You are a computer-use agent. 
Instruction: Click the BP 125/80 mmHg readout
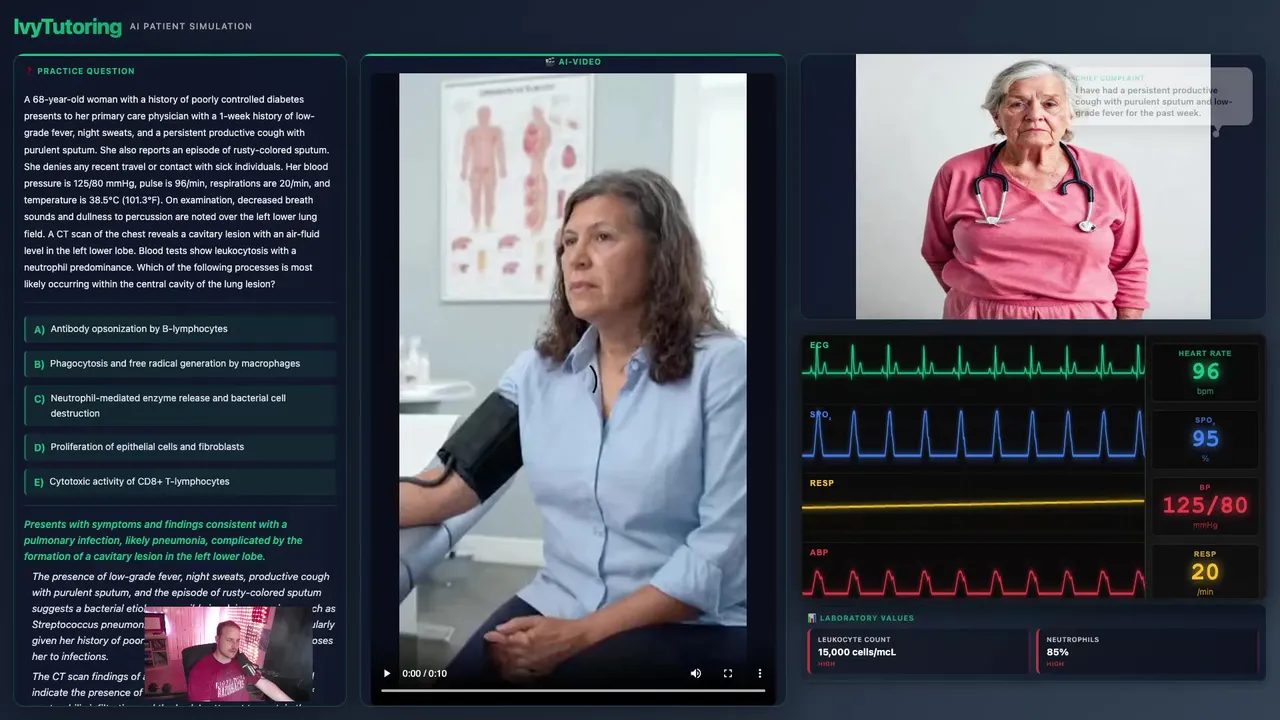[x=1205, y=505]
